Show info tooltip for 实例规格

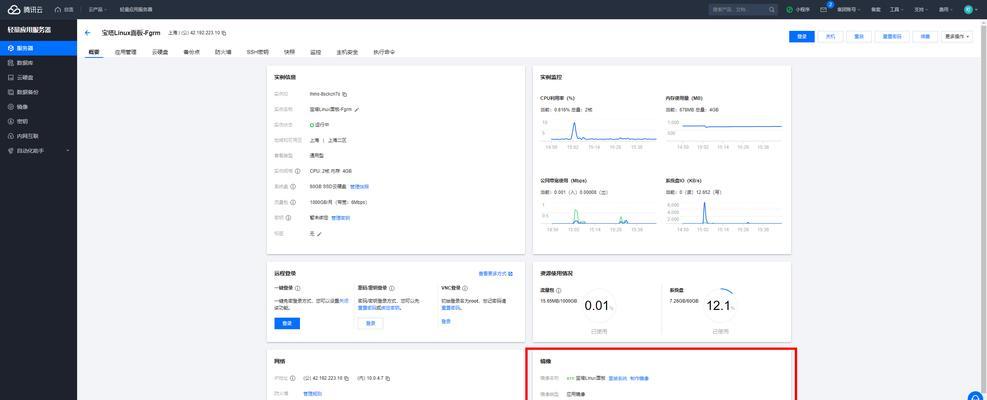pyautogui.click(x=297, y=171)
